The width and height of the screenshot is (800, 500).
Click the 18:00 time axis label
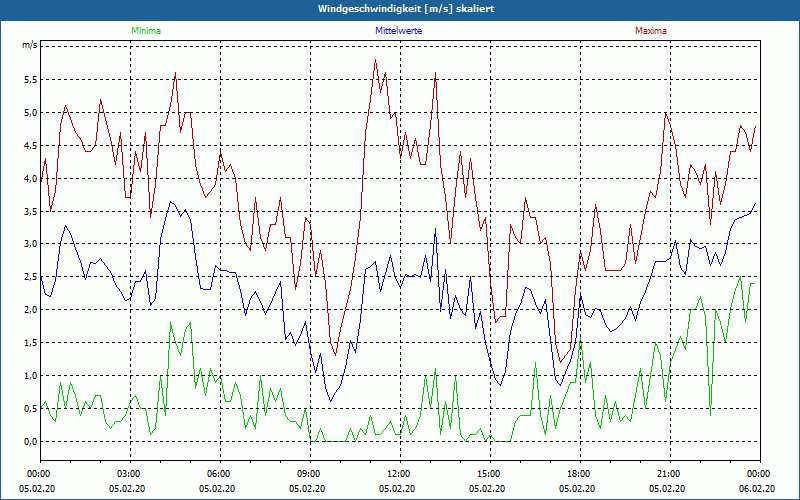(x=580, y=473)
